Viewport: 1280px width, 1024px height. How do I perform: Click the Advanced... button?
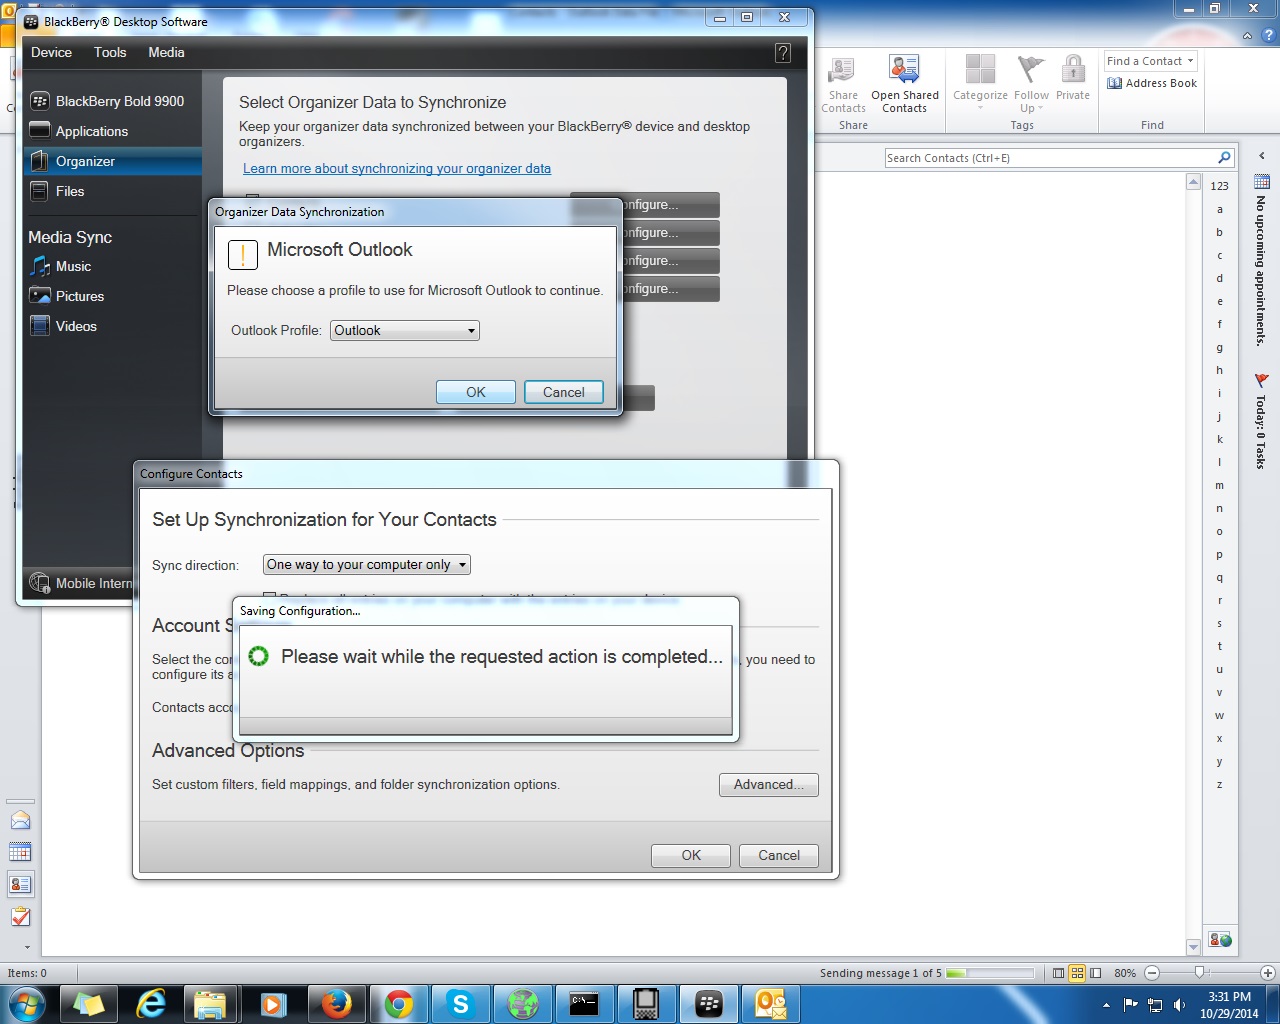pos(769,785)
